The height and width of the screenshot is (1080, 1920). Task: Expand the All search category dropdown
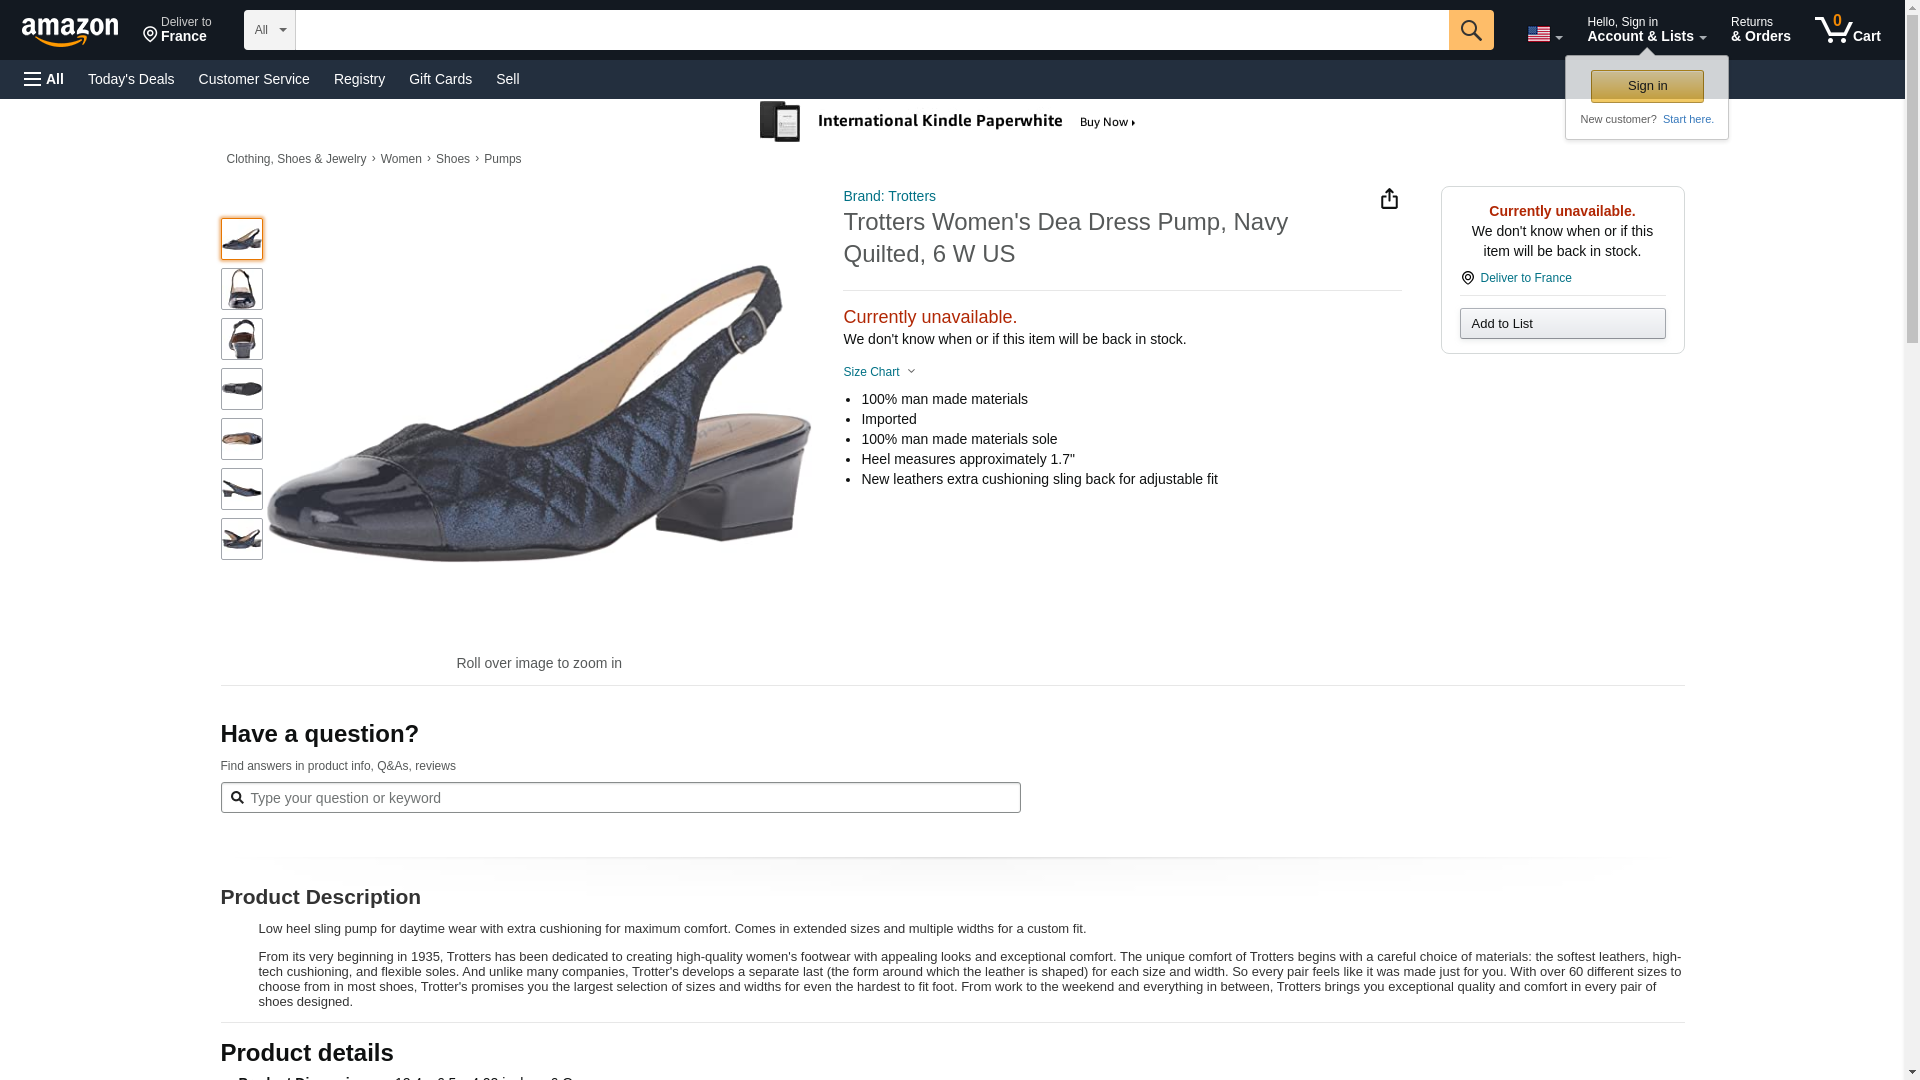pos(269,30)
